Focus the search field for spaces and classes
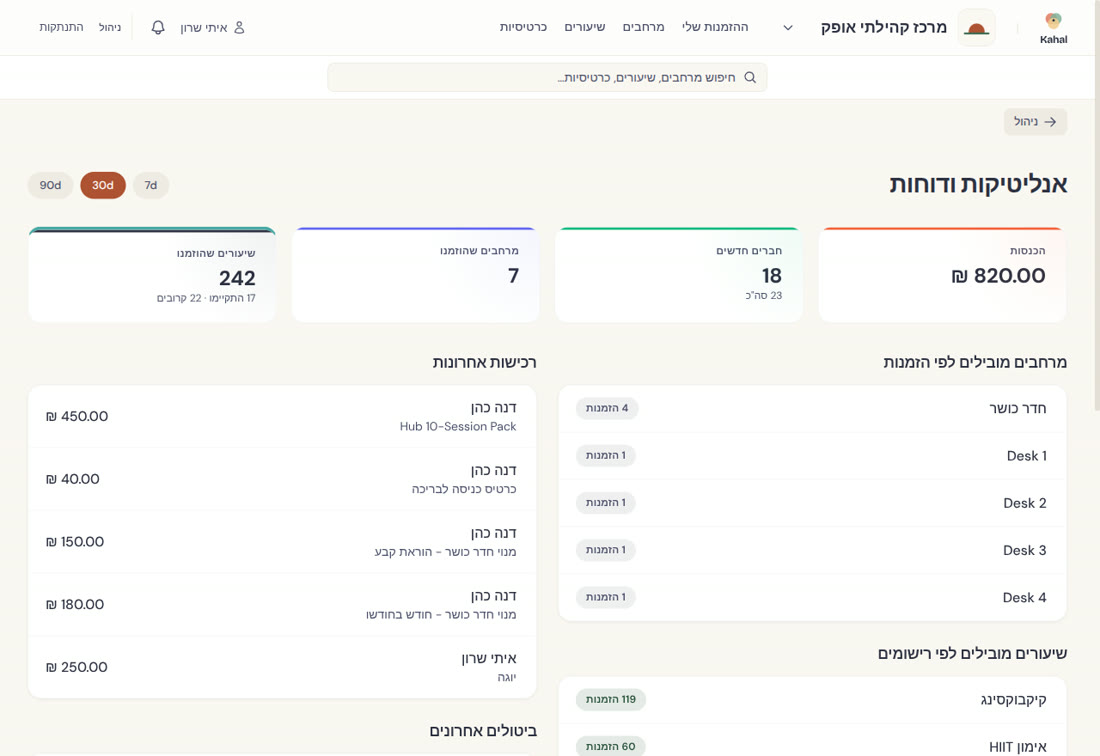The width and height of the screenshot is (1100, 756). [547, 77]
